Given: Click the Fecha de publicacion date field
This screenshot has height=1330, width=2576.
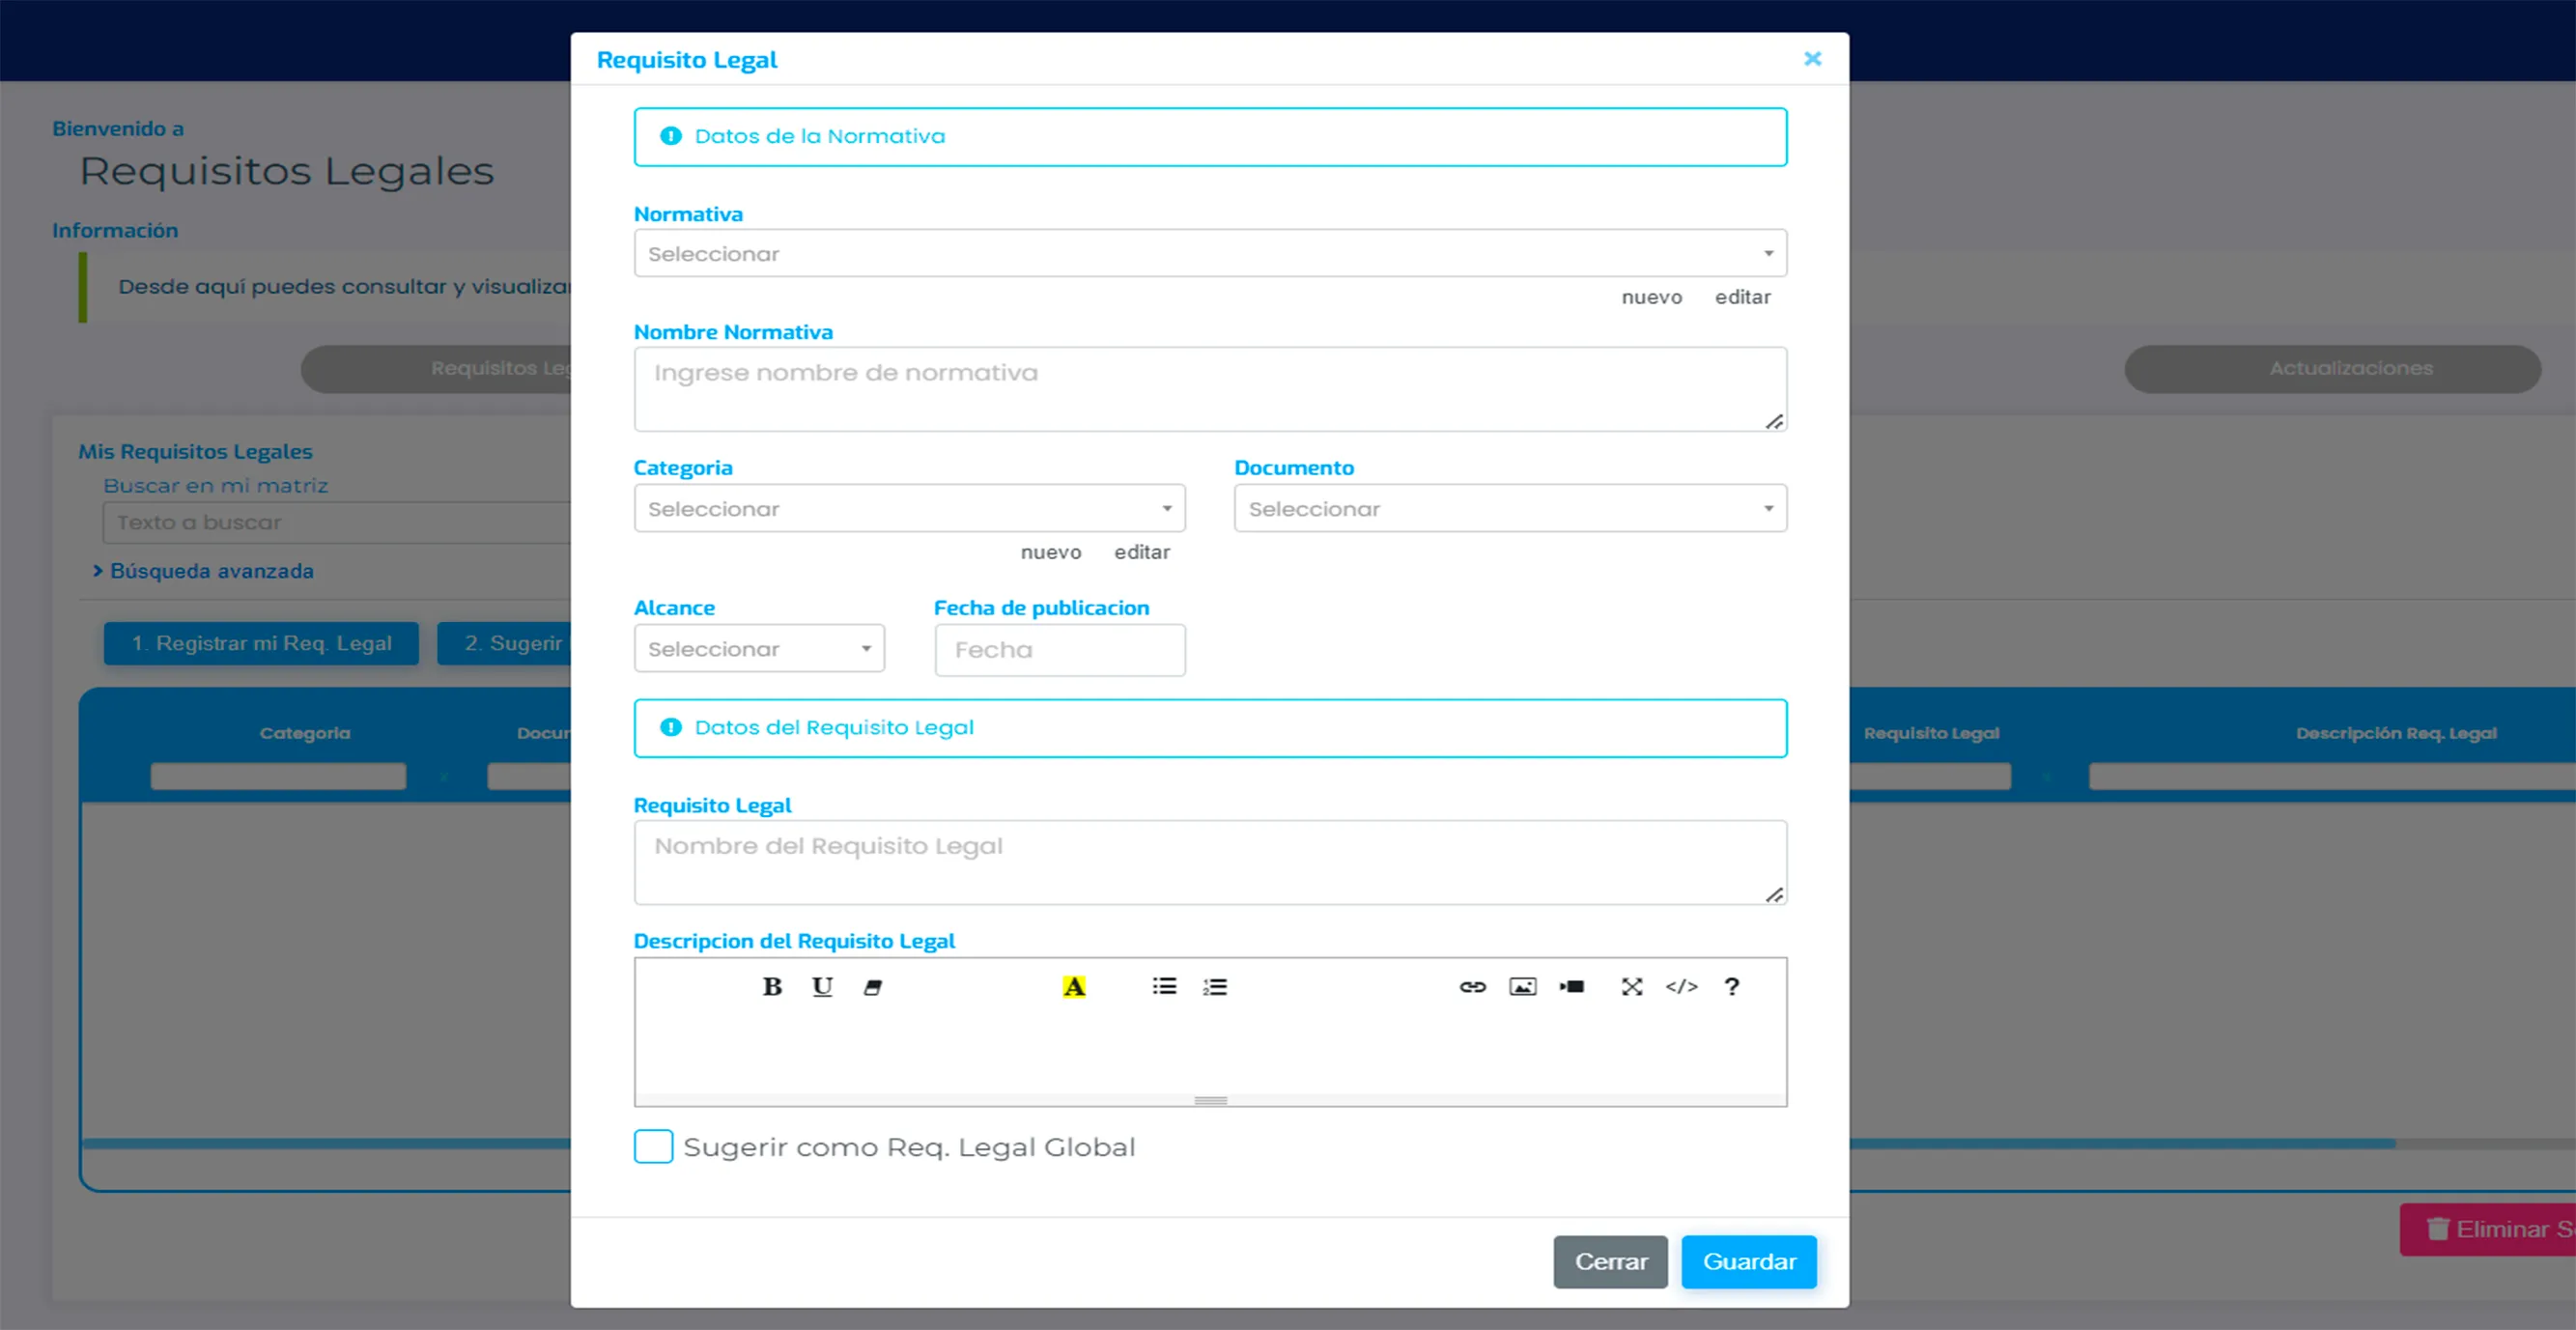Looking at the screenshot, I should pyautogui.click(x=1060, y=650).
